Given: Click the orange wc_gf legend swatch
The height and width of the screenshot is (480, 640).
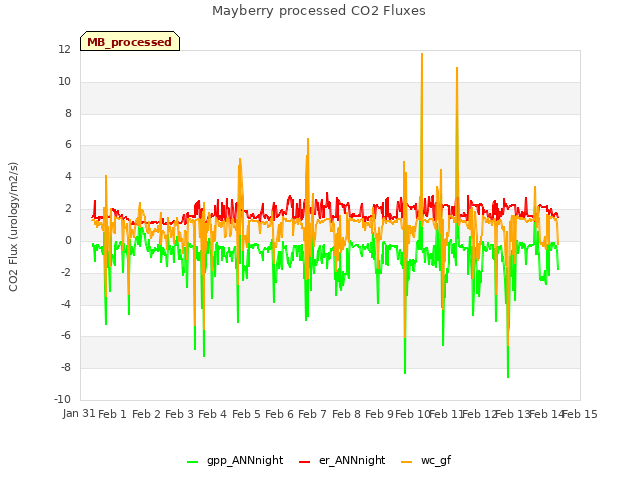Looking at the screenshot, I should (x=407, y=462).
